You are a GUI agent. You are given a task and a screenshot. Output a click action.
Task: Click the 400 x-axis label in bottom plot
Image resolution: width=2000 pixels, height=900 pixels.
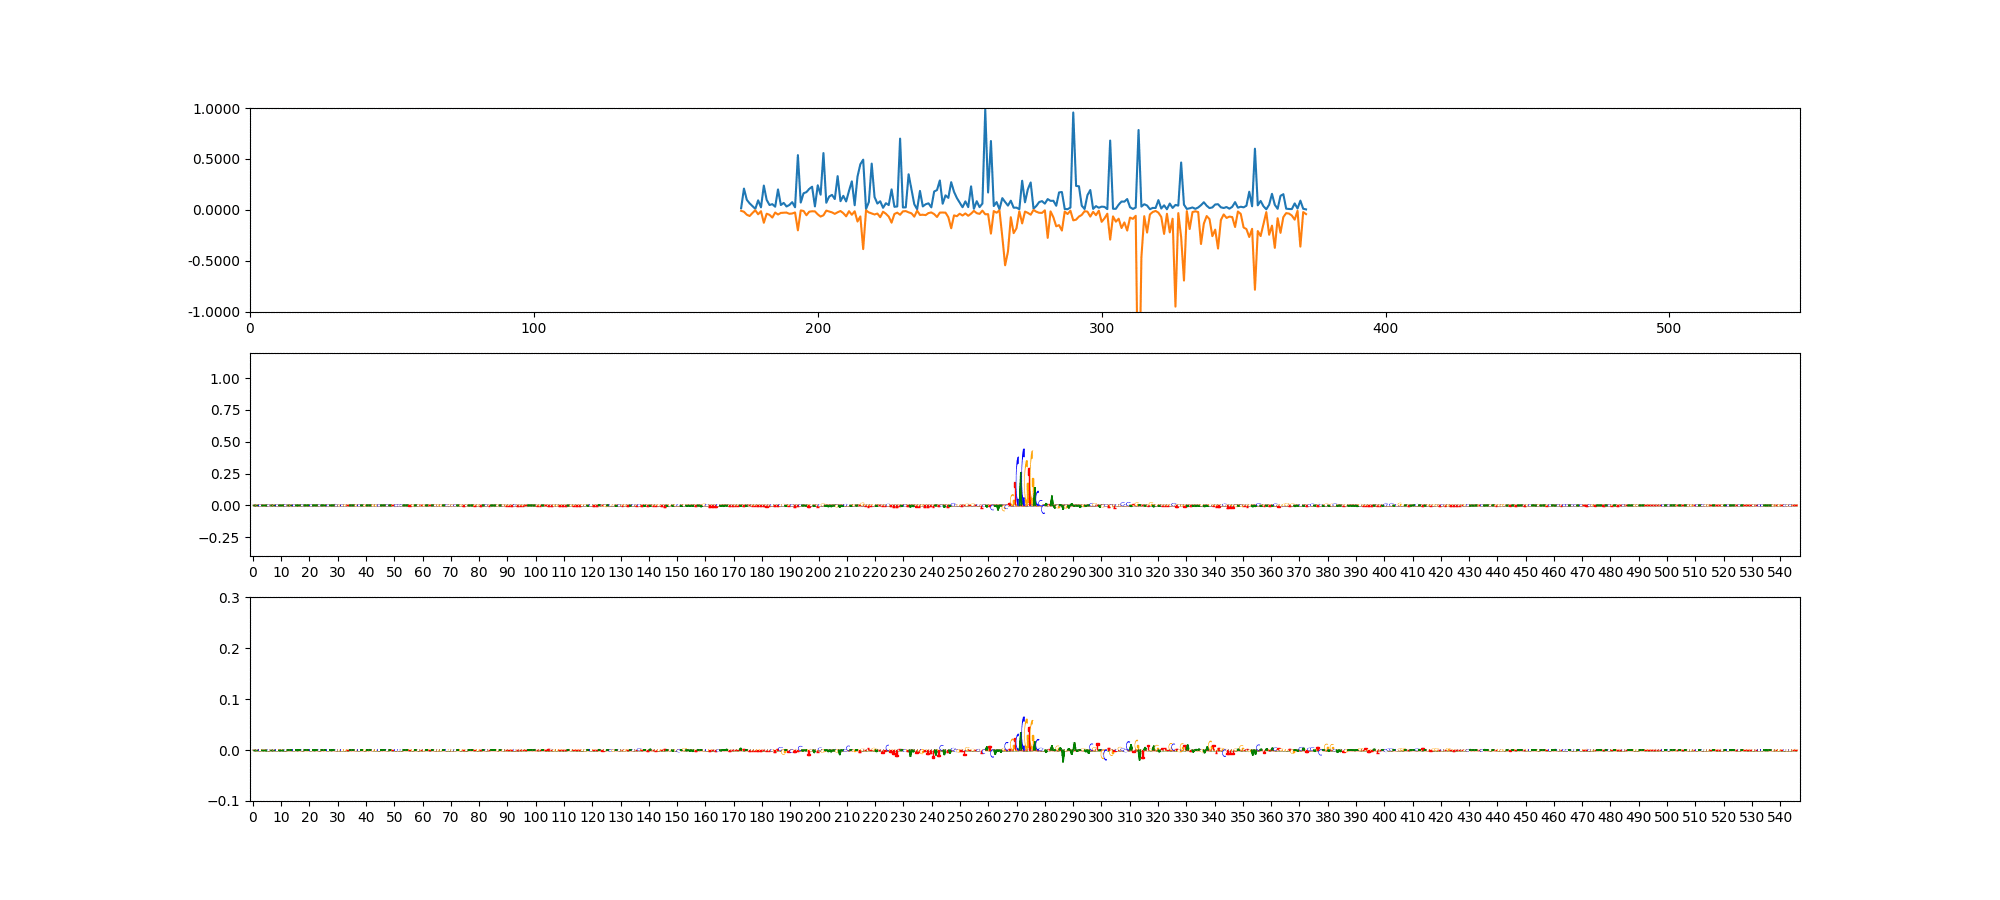point(1384,817)
